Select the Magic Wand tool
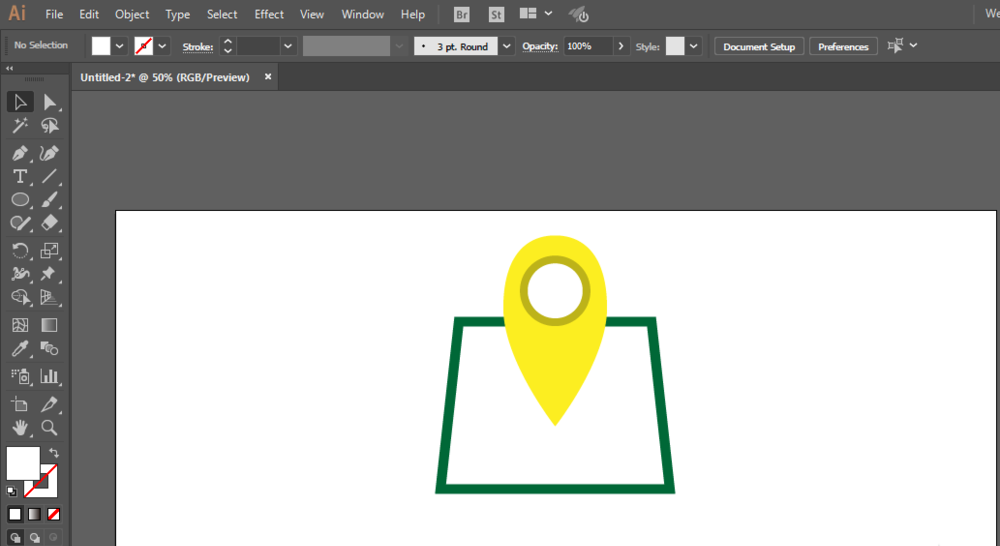The width and height of the screenshot is (1000, 546). (x=20, y=126)
